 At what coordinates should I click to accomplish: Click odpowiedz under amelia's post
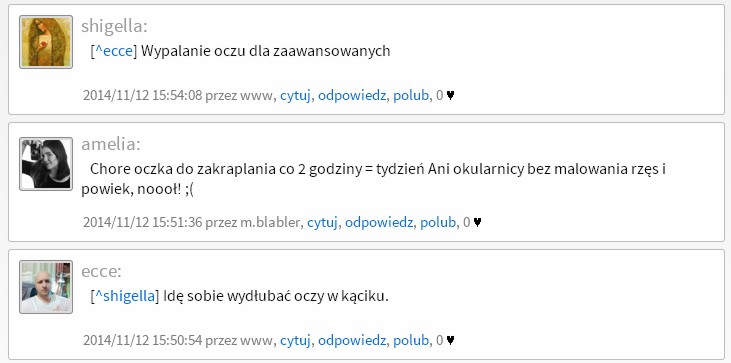tap(379, 223)
